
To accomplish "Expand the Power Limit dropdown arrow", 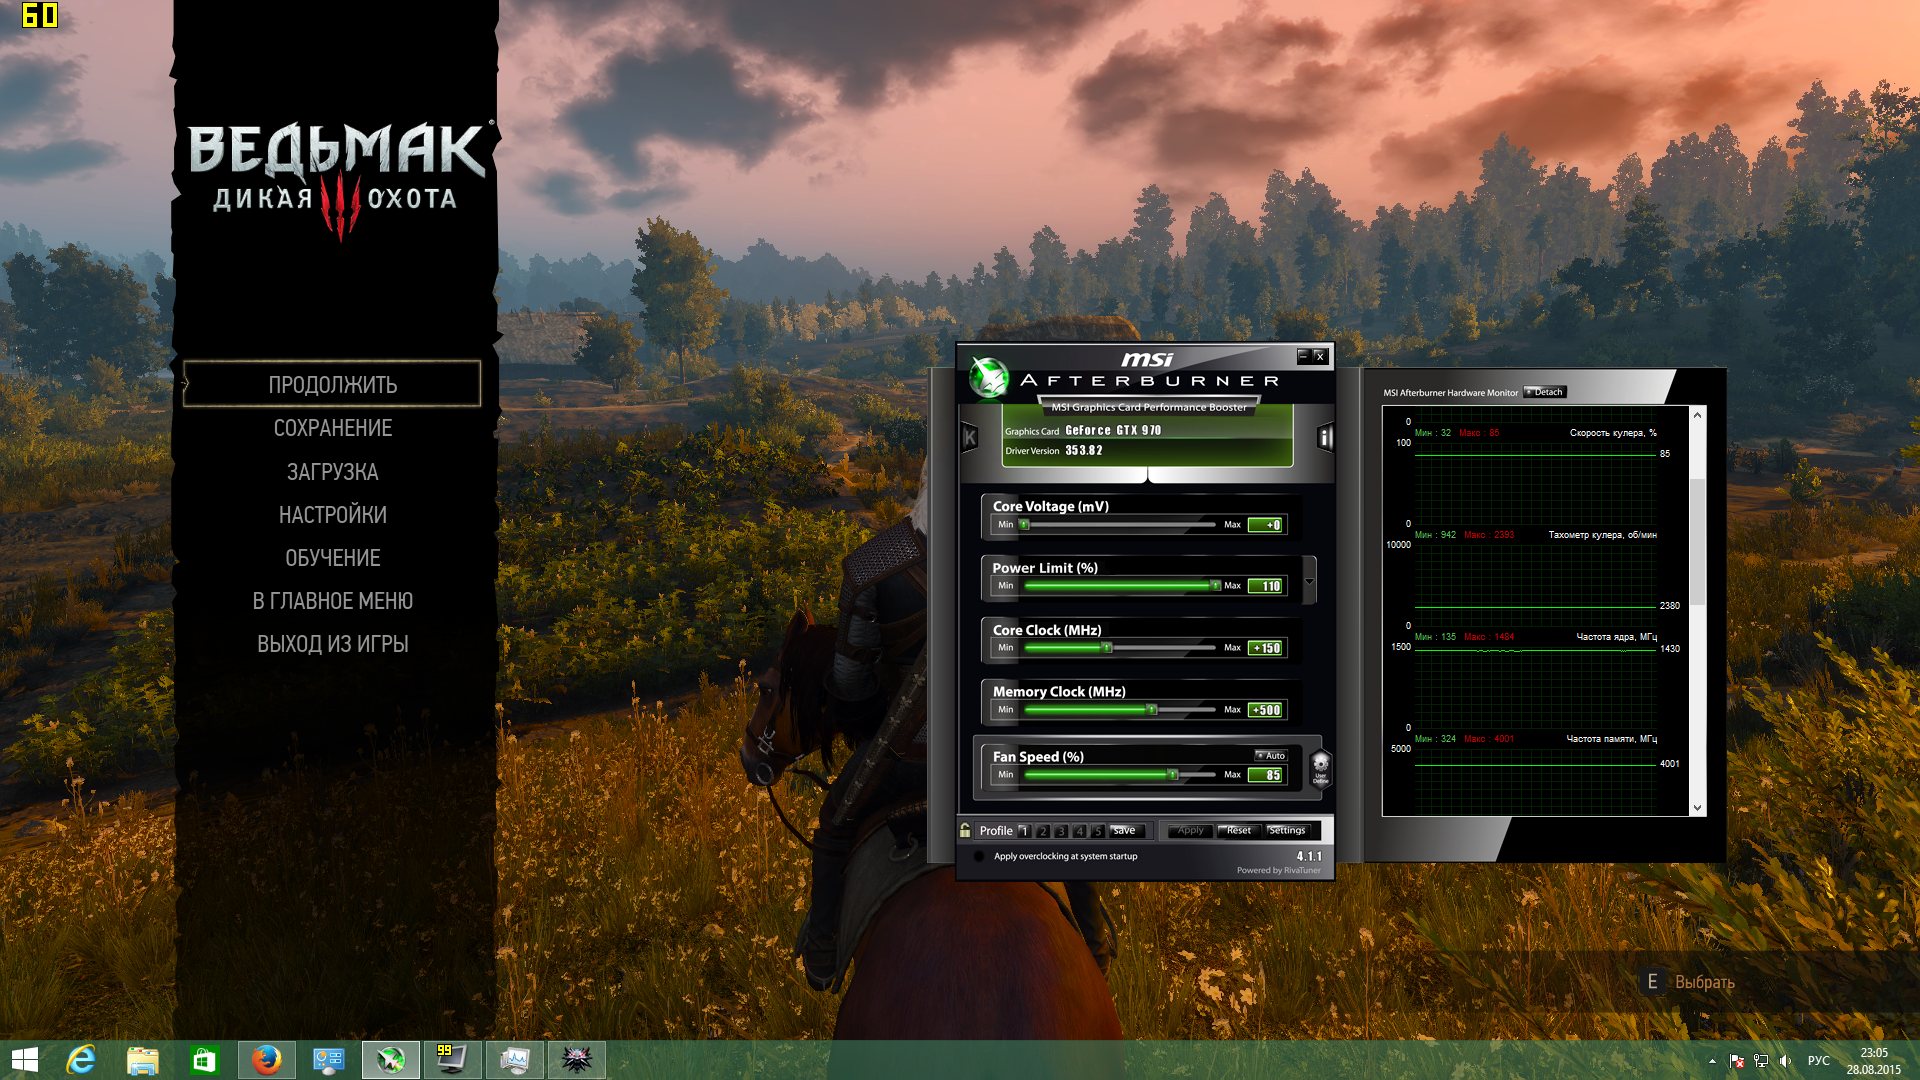I will click(x=1309, y=581).
